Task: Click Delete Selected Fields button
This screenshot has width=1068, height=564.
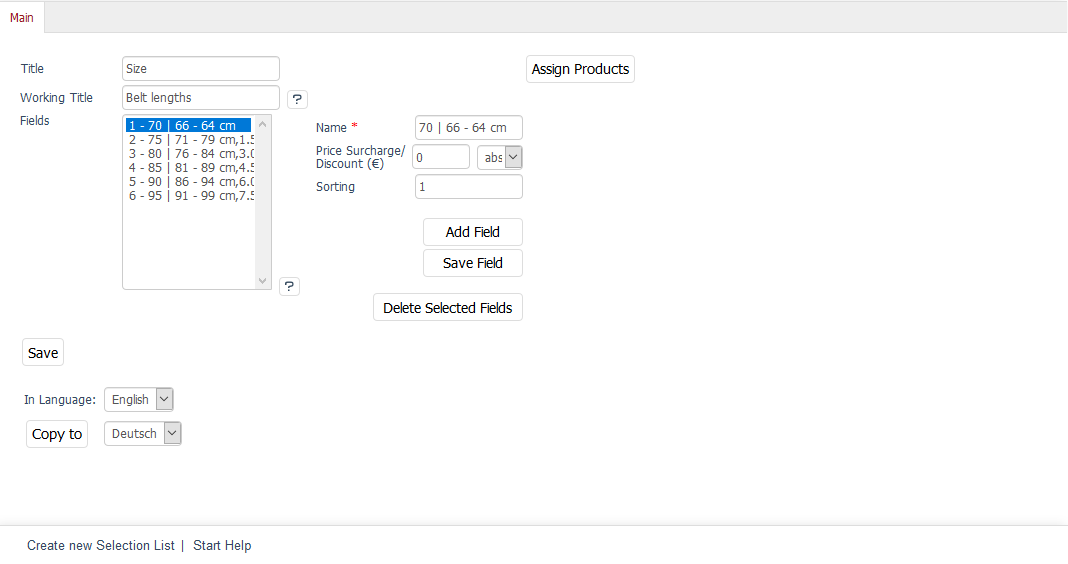Action: point(447,308)
